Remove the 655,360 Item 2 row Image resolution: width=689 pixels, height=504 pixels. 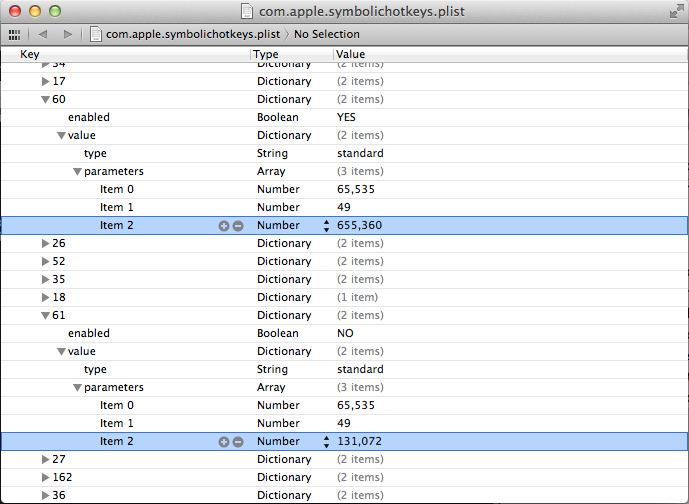tap(238, 226)
